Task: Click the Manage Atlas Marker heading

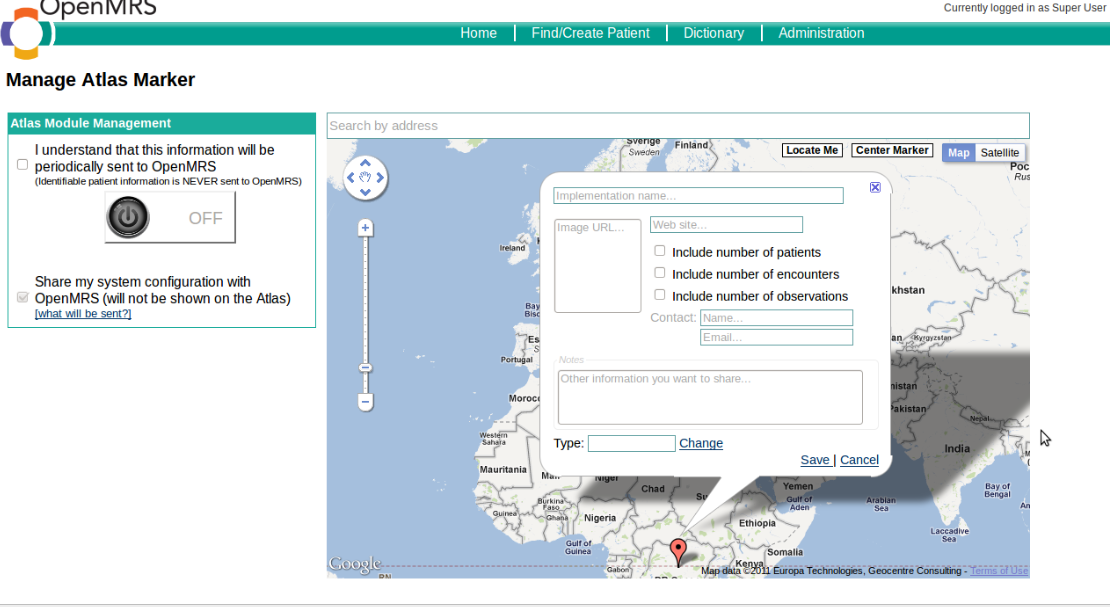Action: point(101,79)
